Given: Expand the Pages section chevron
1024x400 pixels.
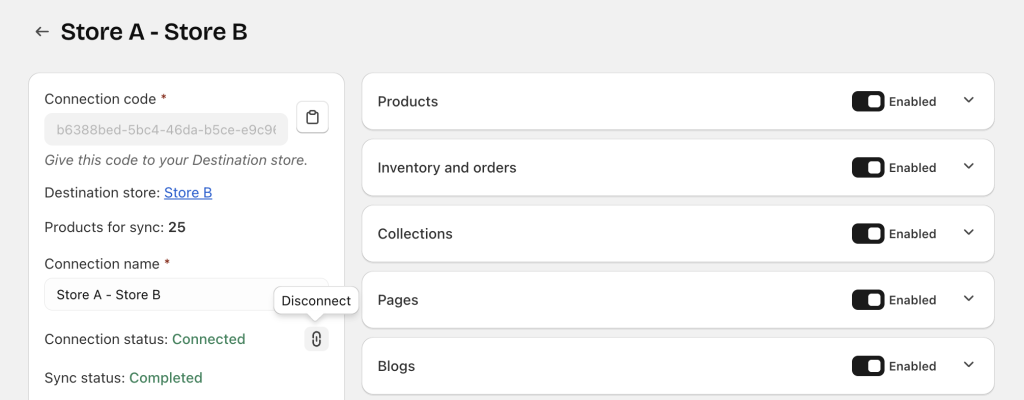Looking at the screenshot, I should pyautogui.click(x=968, y=298).
